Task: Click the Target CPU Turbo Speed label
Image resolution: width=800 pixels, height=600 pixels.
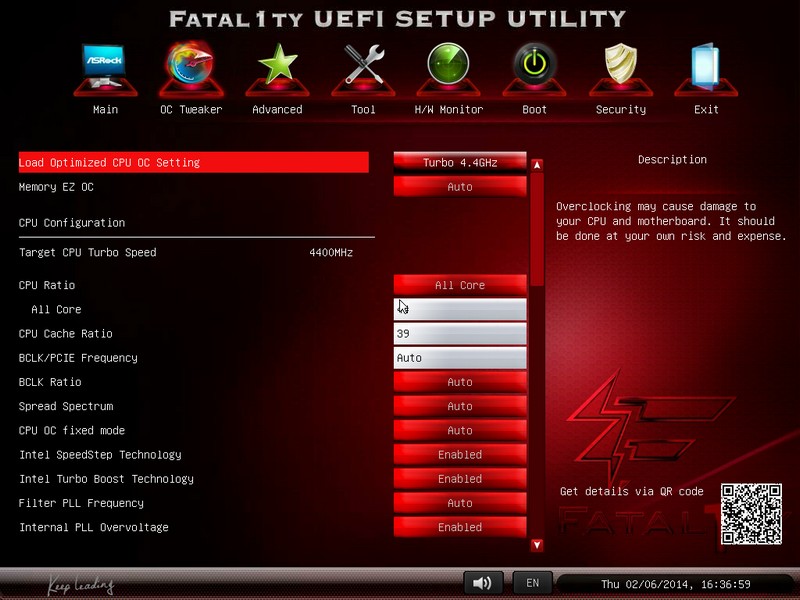Action: [x=88, y=252]
